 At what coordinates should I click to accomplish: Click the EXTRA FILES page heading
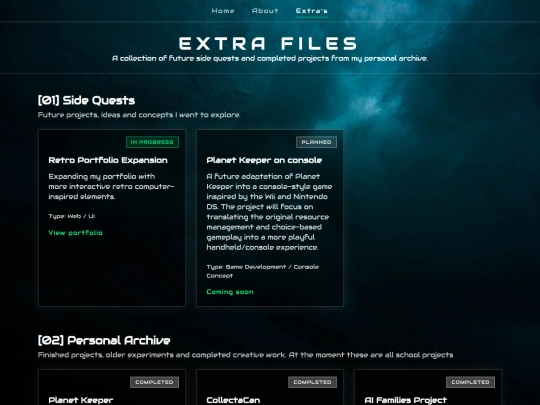[268, 43]
